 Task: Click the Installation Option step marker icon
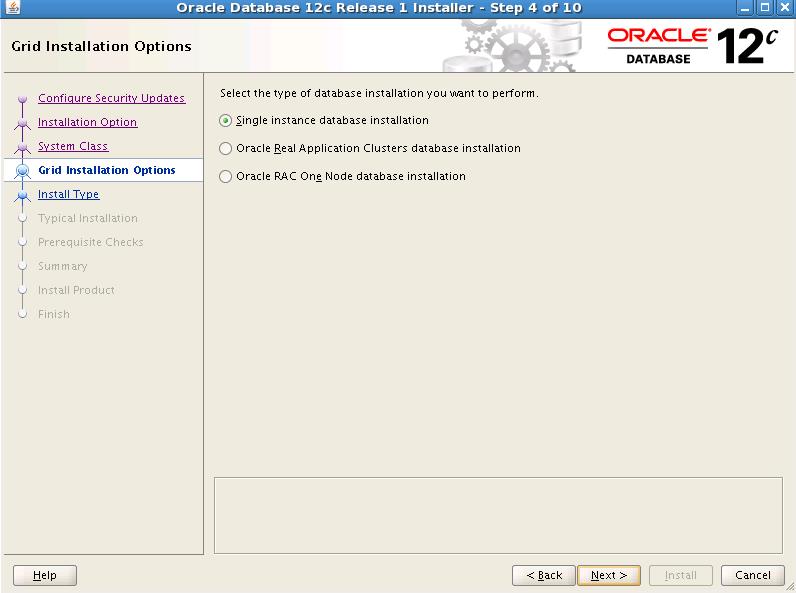pyautogui.click(x=22, y=123)
